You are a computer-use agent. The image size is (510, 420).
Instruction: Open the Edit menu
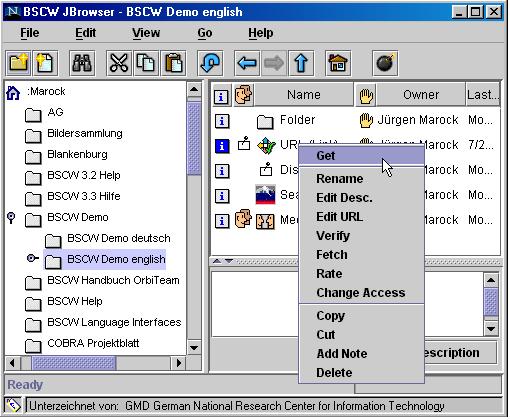[x=85, y=33]
